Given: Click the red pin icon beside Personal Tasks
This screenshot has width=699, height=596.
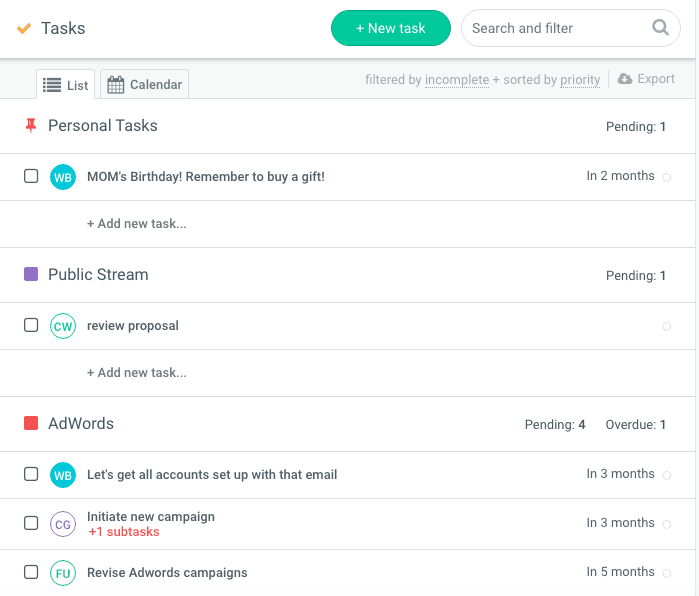Looking at the screenshot, I should click(30, 126).
